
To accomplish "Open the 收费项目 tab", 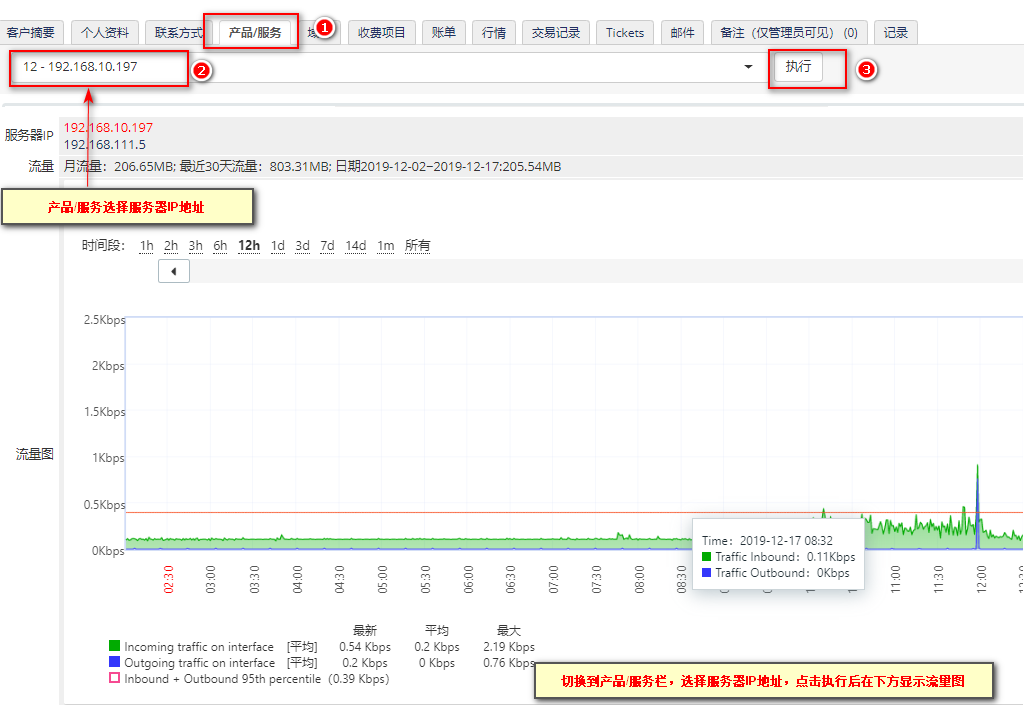I will pos(381,33).
